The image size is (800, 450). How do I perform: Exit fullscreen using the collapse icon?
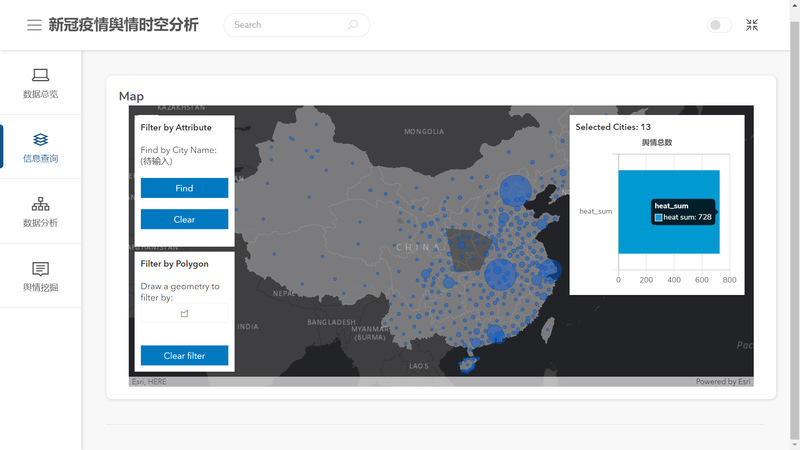coord(752,25)
